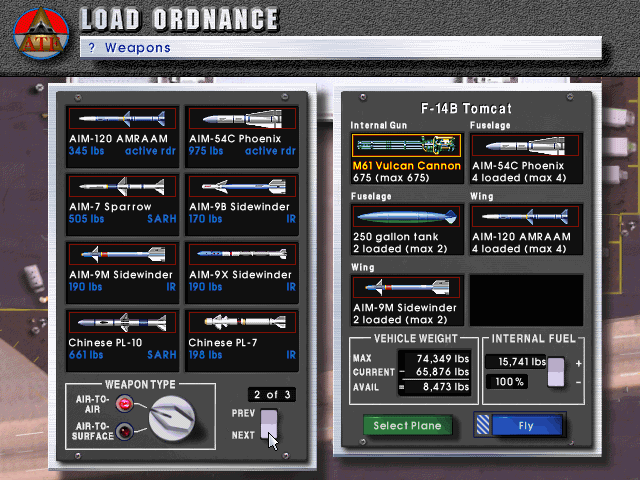Switch on the Air-to-Surface indicator light
The height and width of the screenshot is (480, 640).
124,431
